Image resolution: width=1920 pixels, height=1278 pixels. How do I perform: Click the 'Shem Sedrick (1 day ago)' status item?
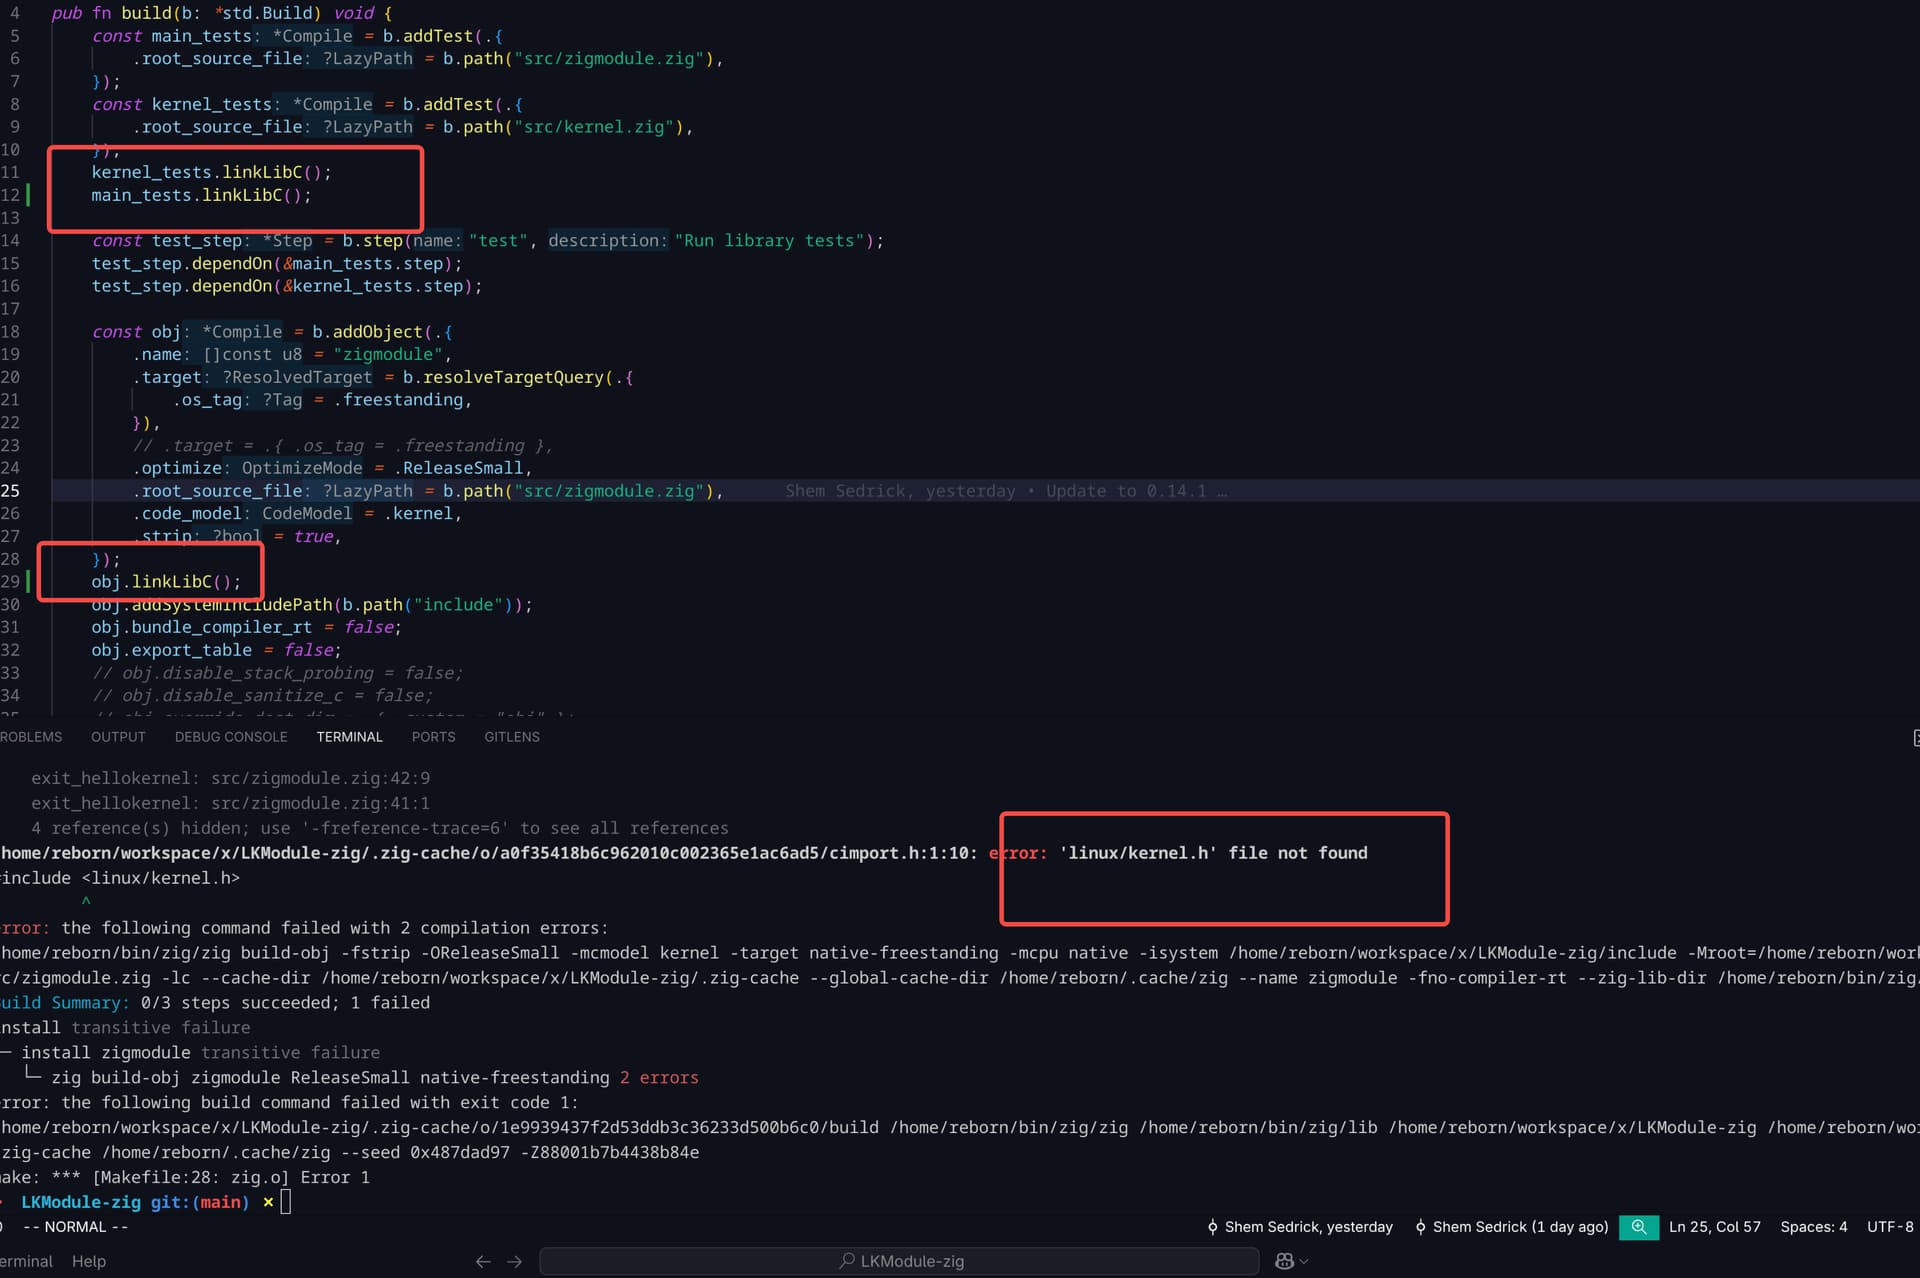1511,1226
